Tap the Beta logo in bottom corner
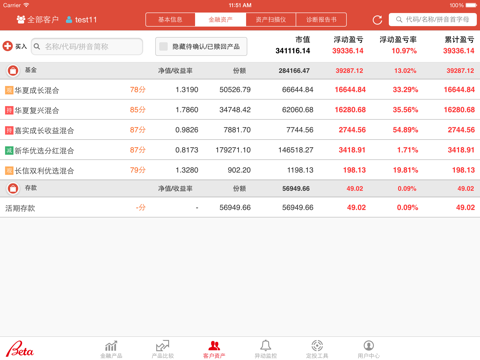Screen dimensions: 480x360 click(20, 349)
